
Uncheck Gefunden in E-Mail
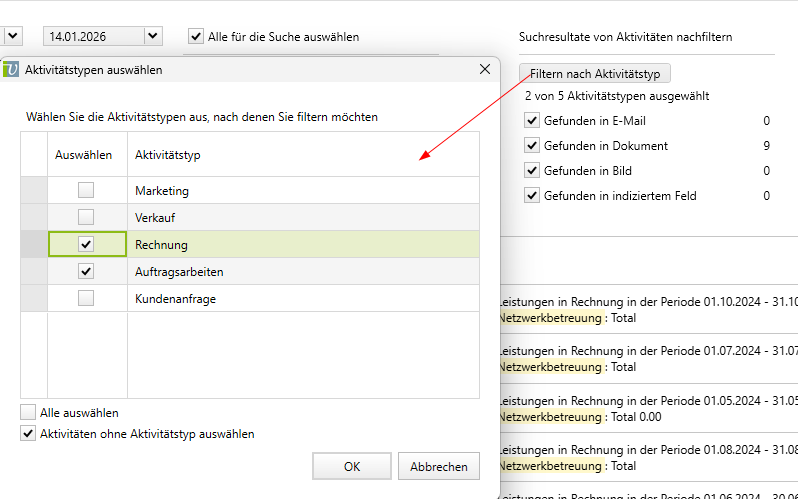[532, 121]
